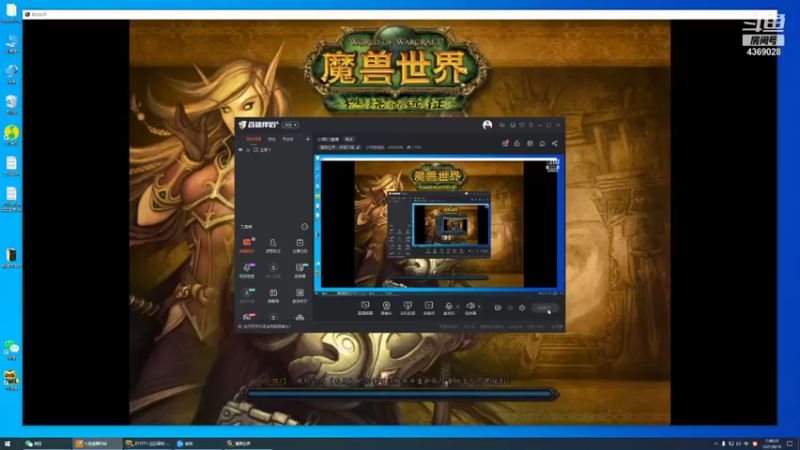Switch to the third scene tab
800x450 pixels.
pyautogui.click(x=288, y=139)
